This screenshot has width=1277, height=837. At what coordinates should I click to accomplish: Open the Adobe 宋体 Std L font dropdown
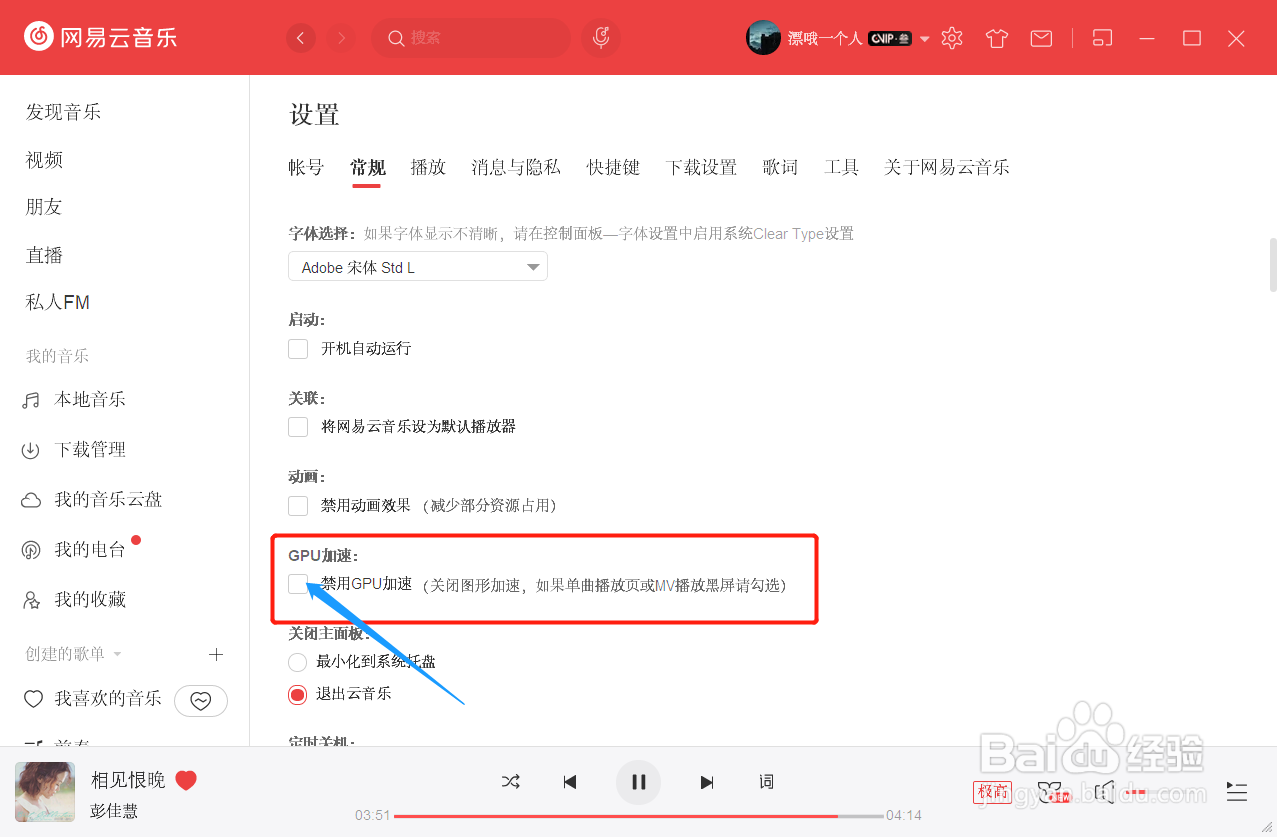pyautogui.click(x=418, y=267)
